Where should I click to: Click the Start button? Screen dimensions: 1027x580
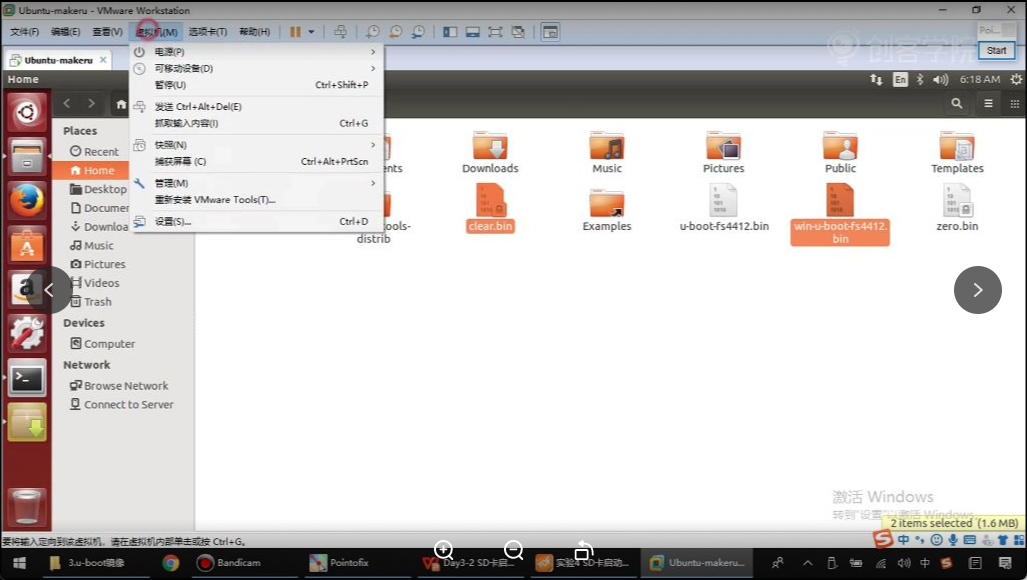point(996,50)
